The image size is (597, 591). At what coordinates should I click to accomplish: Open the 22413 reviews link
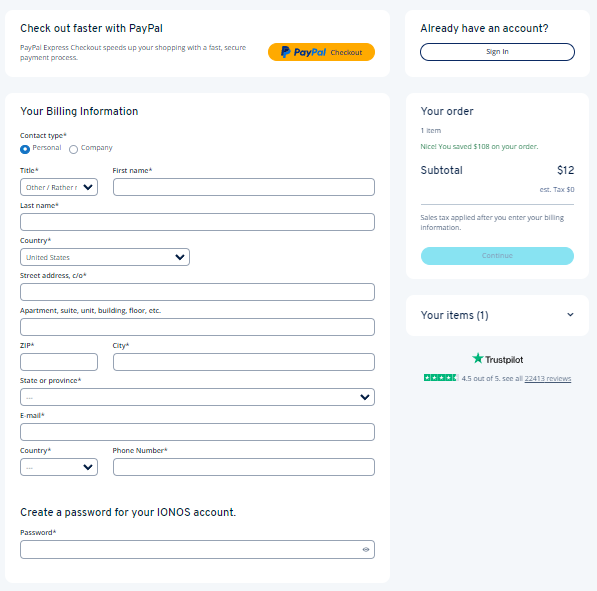[548, 379]
